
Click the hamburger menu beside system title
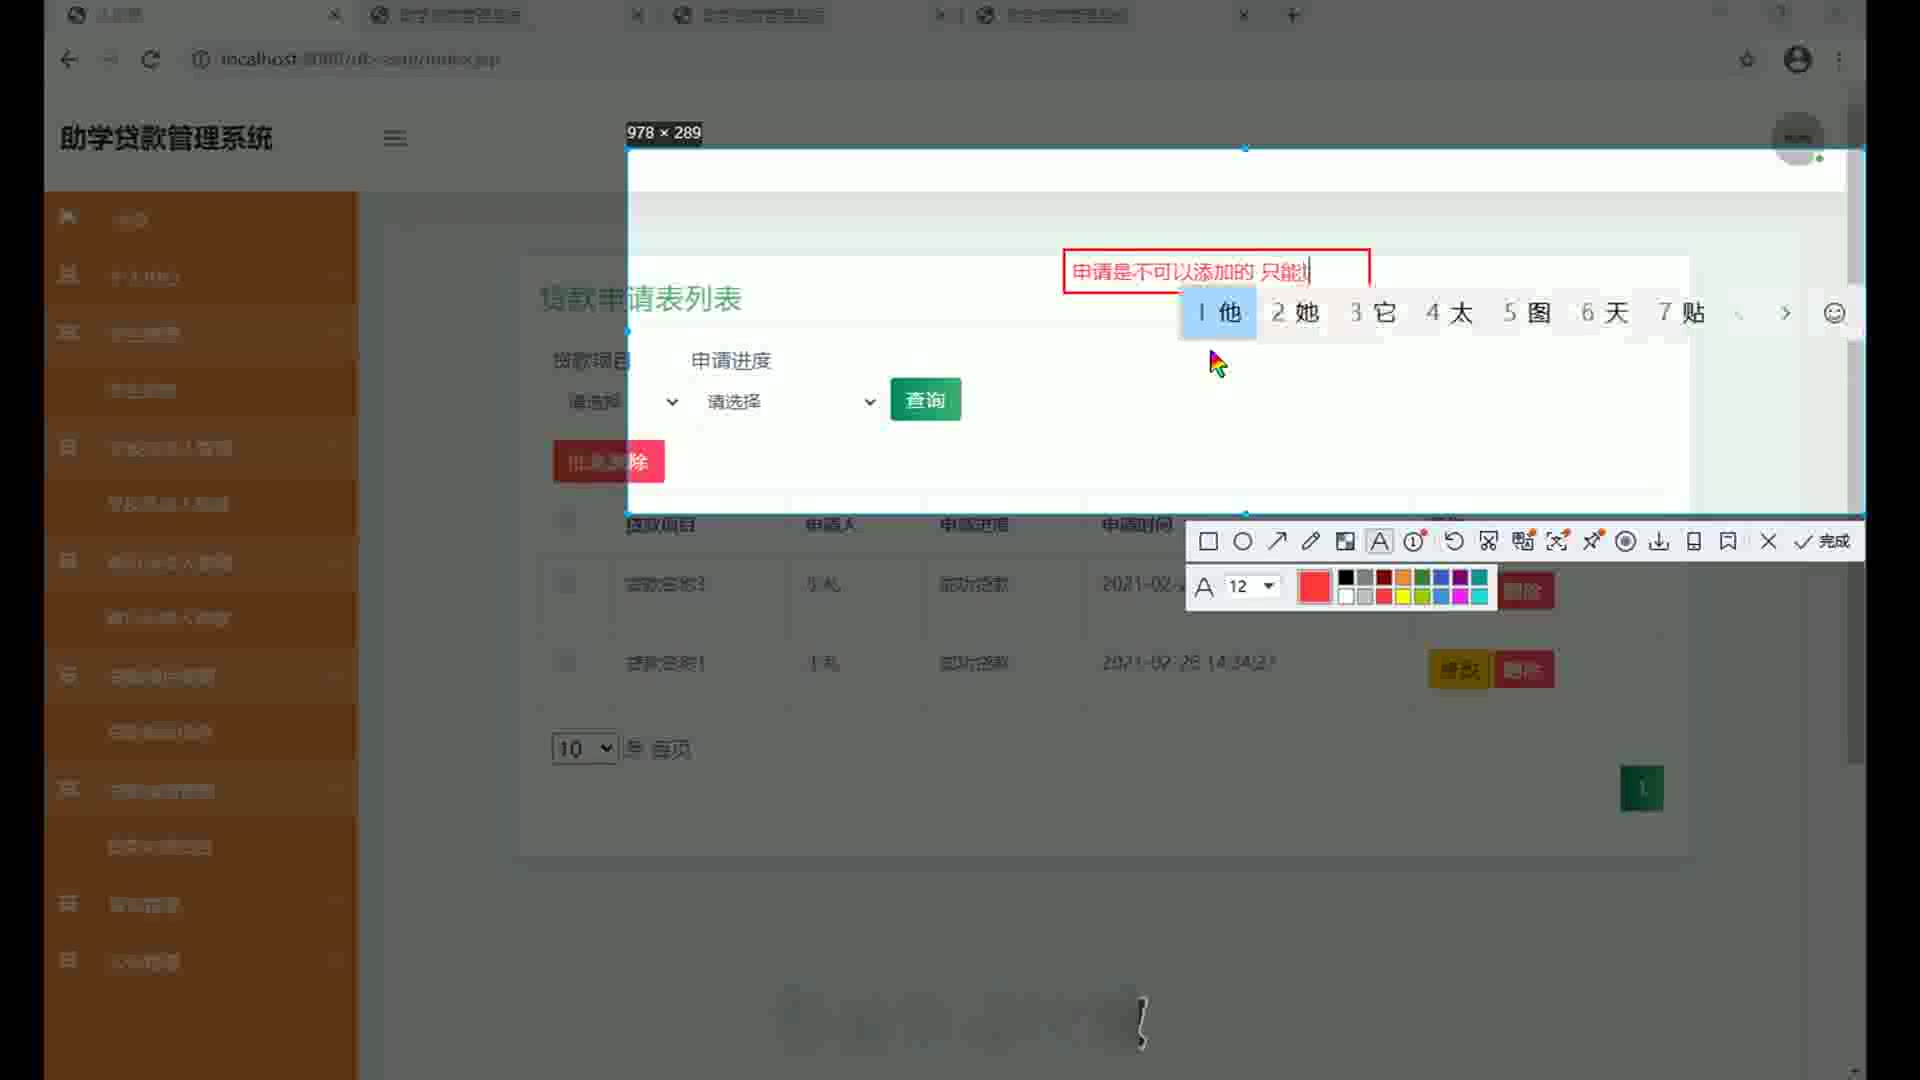coord(395,139)
